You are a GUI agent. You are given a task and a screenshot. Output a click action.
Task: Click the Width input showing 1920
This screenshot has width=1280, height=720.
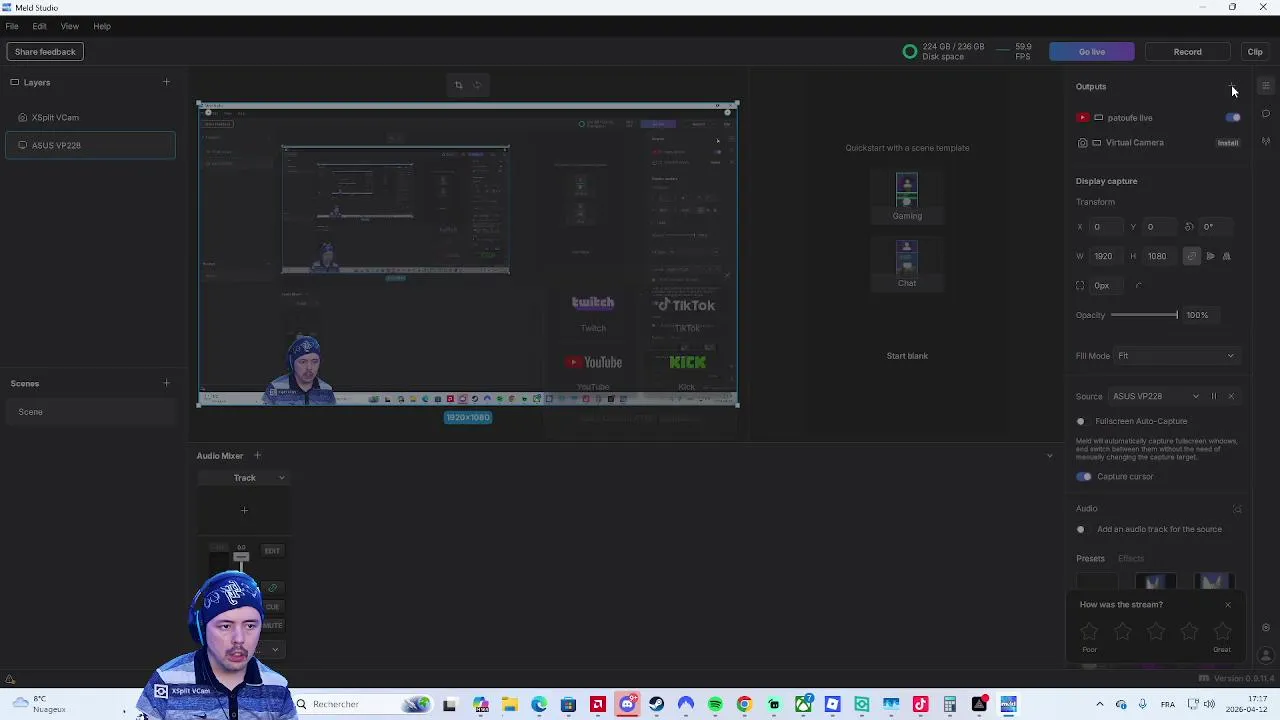pos(1106,256)
